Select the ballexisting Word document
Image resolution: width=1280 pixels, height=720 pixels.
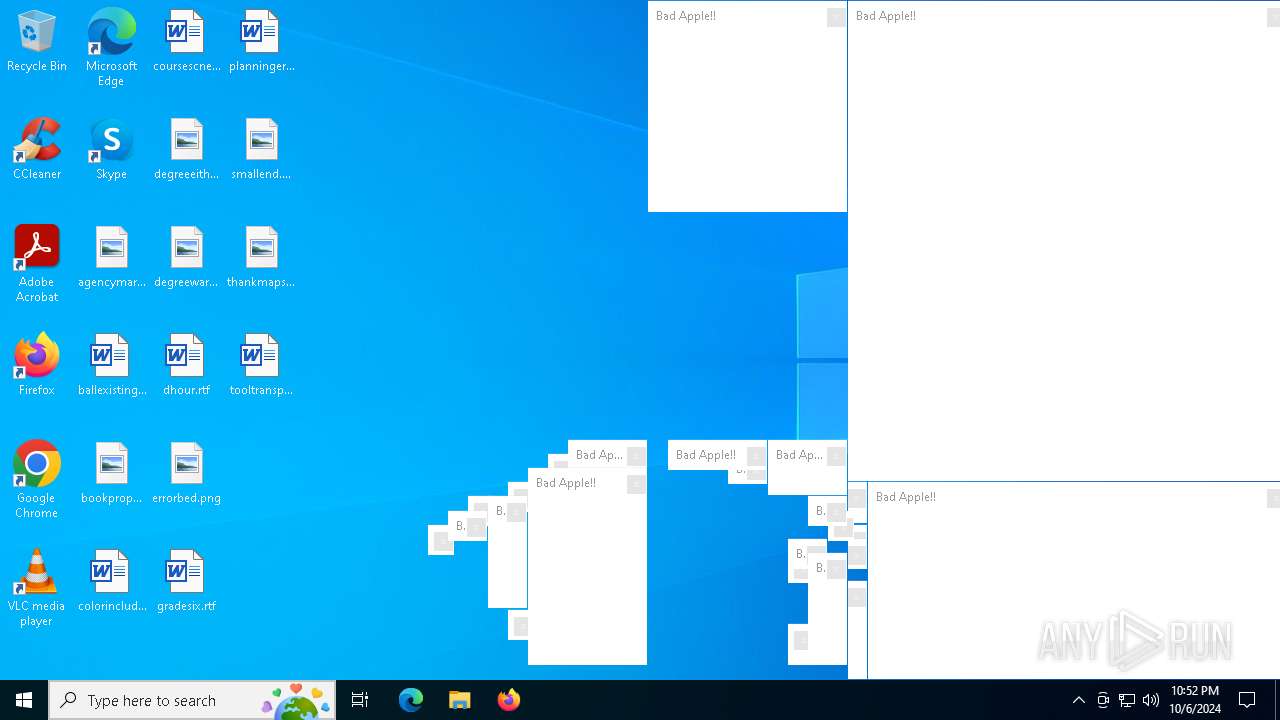(111, 366)
